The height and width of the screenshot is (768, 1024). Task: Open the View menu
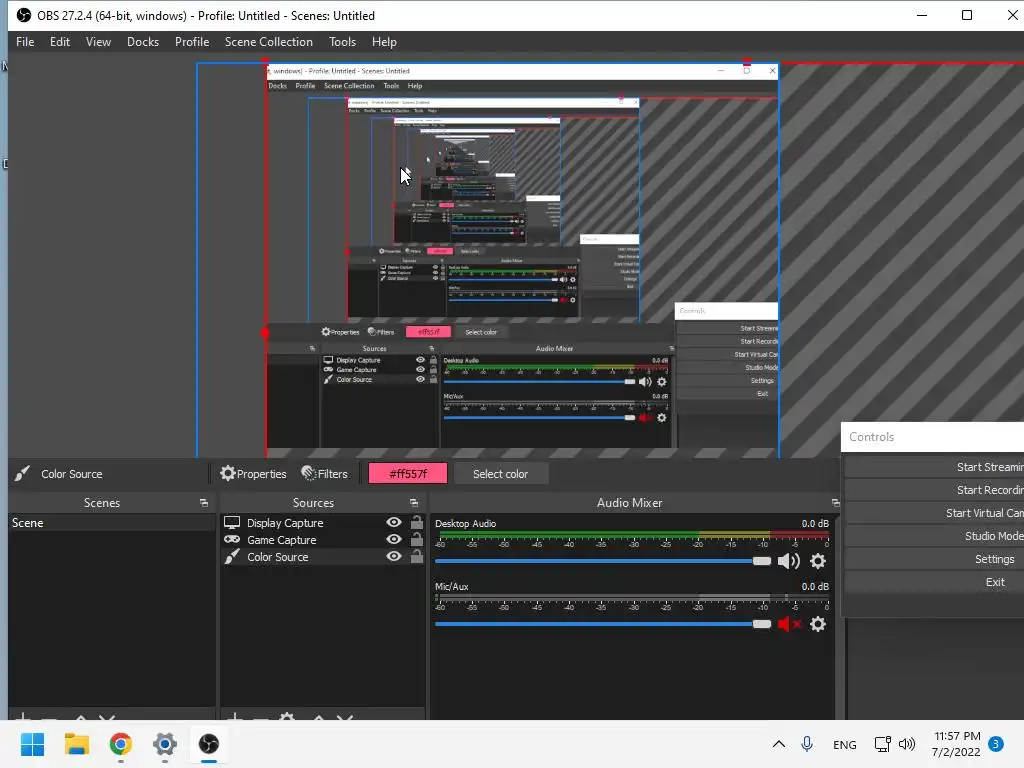[x=98, y=42]
